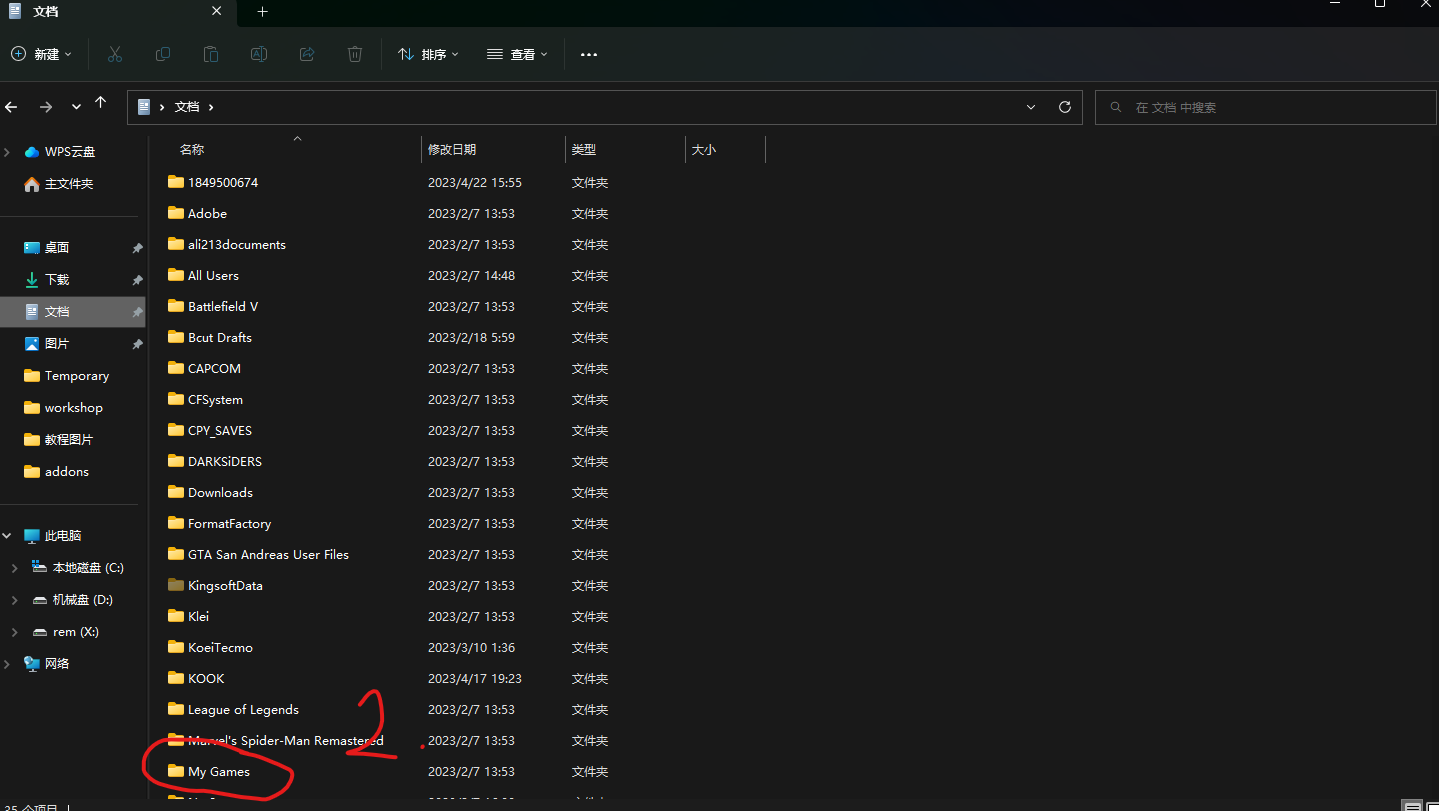Expand 机械盘 (D:) tree node
The width and height of the screenshot is (1439, 811).
point(14,600)
